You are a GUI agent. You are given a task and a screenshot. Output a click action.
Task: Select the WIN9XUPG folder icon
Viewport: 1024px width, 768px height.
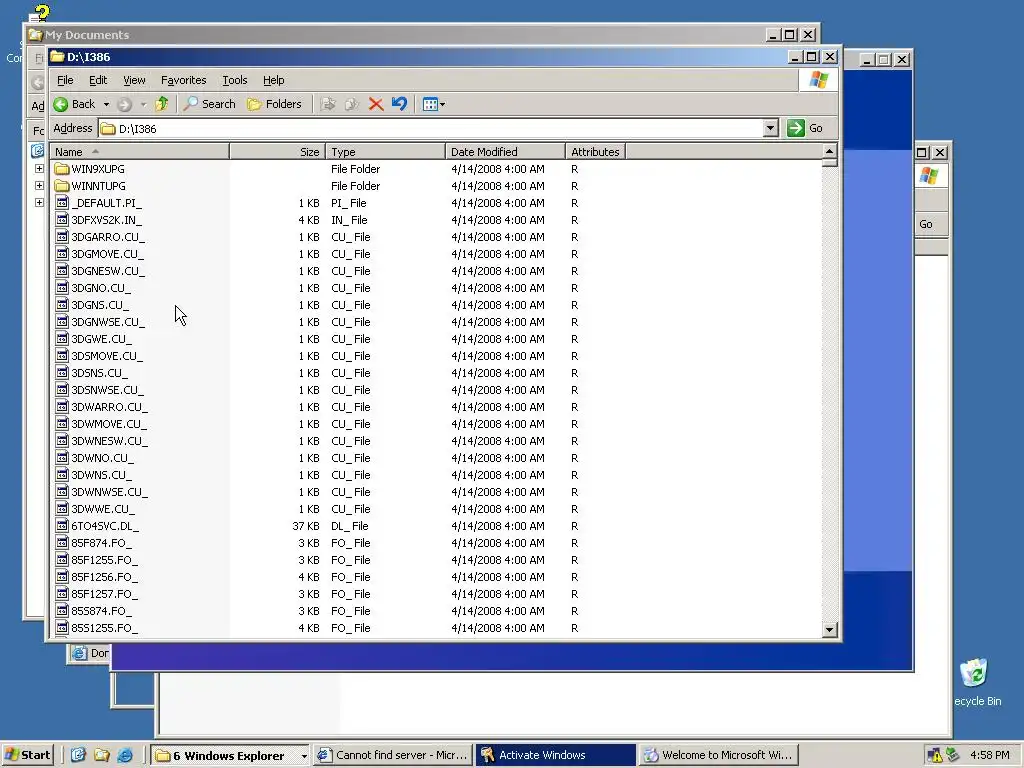(x=62, y=168)
